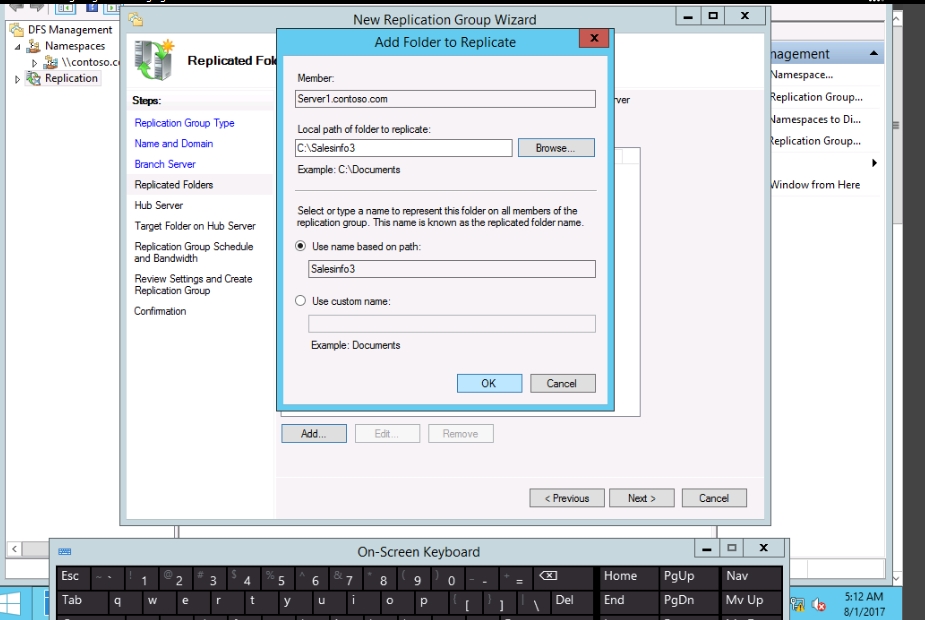This screenshot has height=620, width=925.
Task: Click the local path input field
Action: pyautogui.click(x=404, y=148)
